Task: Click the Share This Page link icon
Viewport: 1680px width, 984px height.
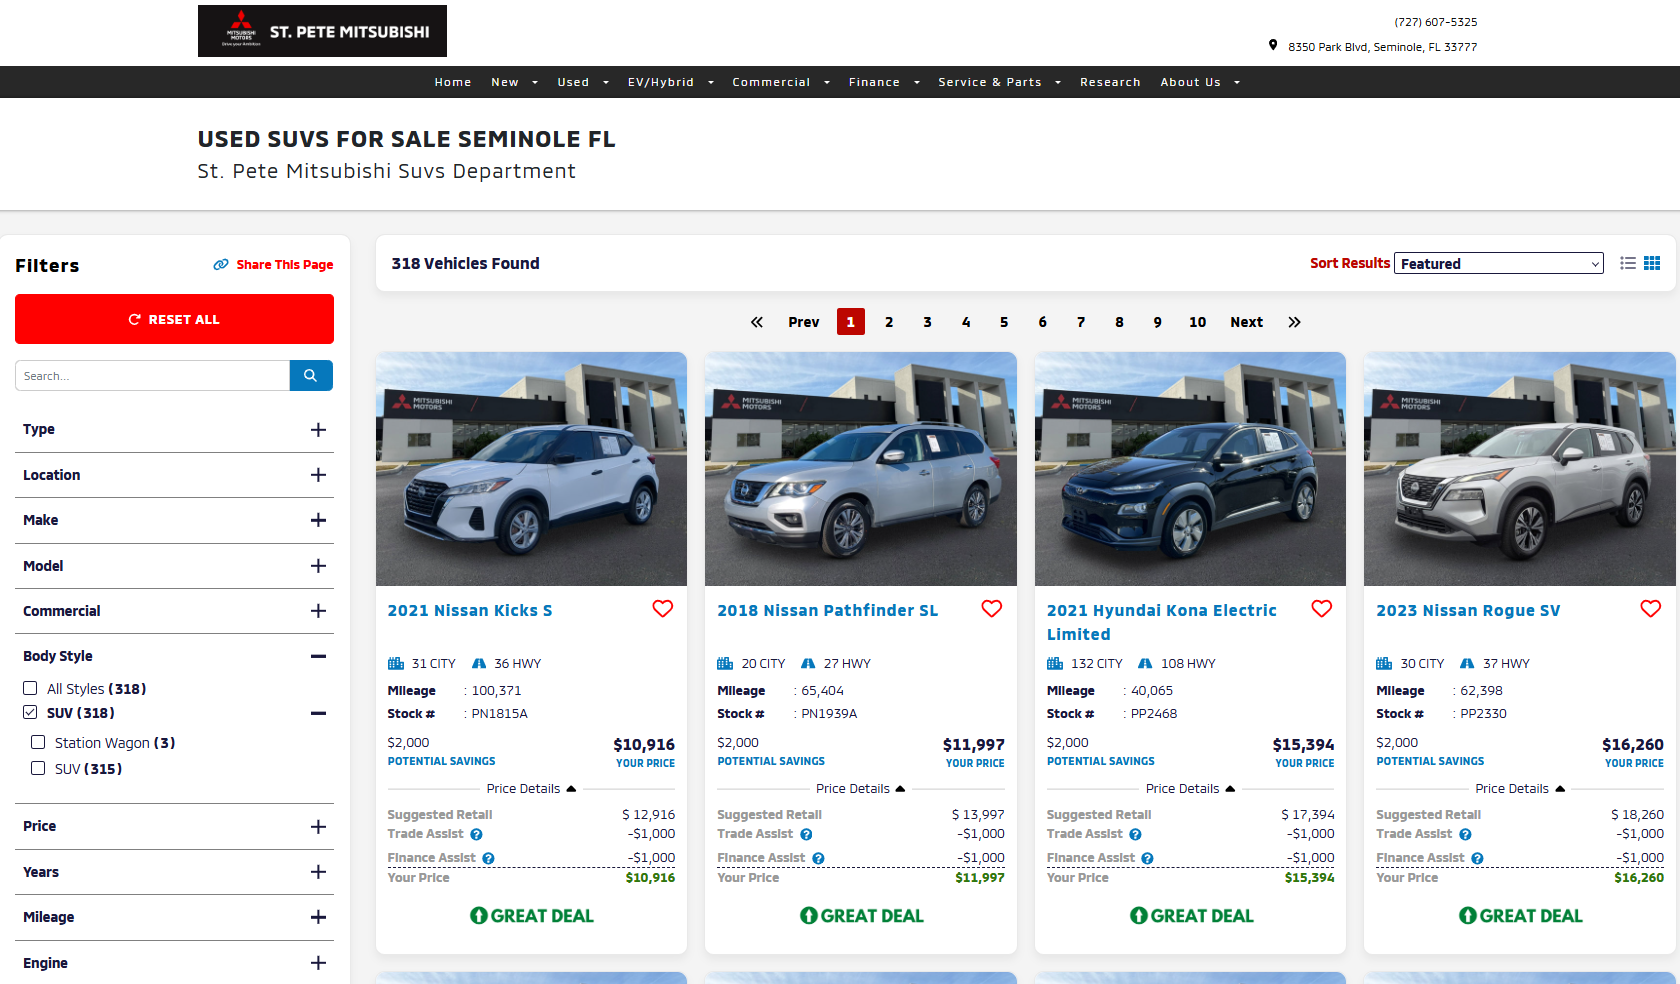Action: click(221, 265)
